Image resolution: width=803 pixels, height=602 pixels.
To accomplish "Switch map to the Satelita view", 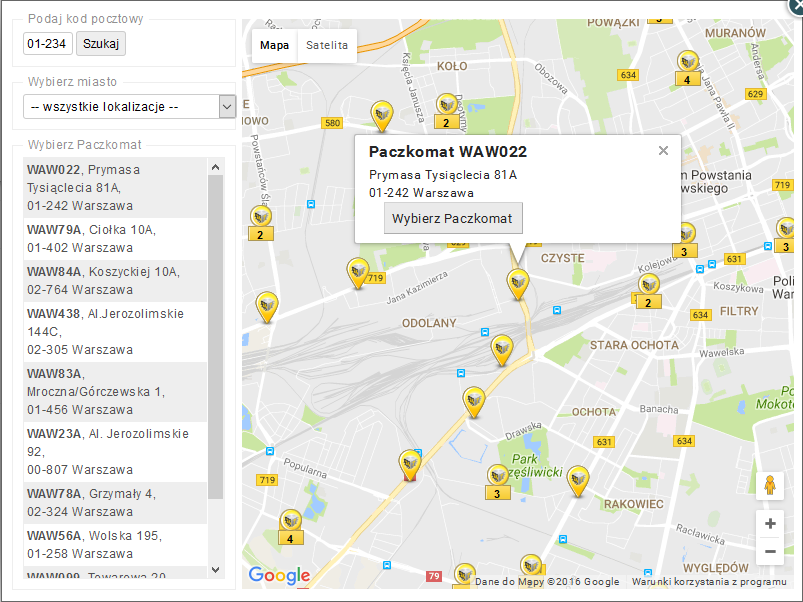I will 327,45.
